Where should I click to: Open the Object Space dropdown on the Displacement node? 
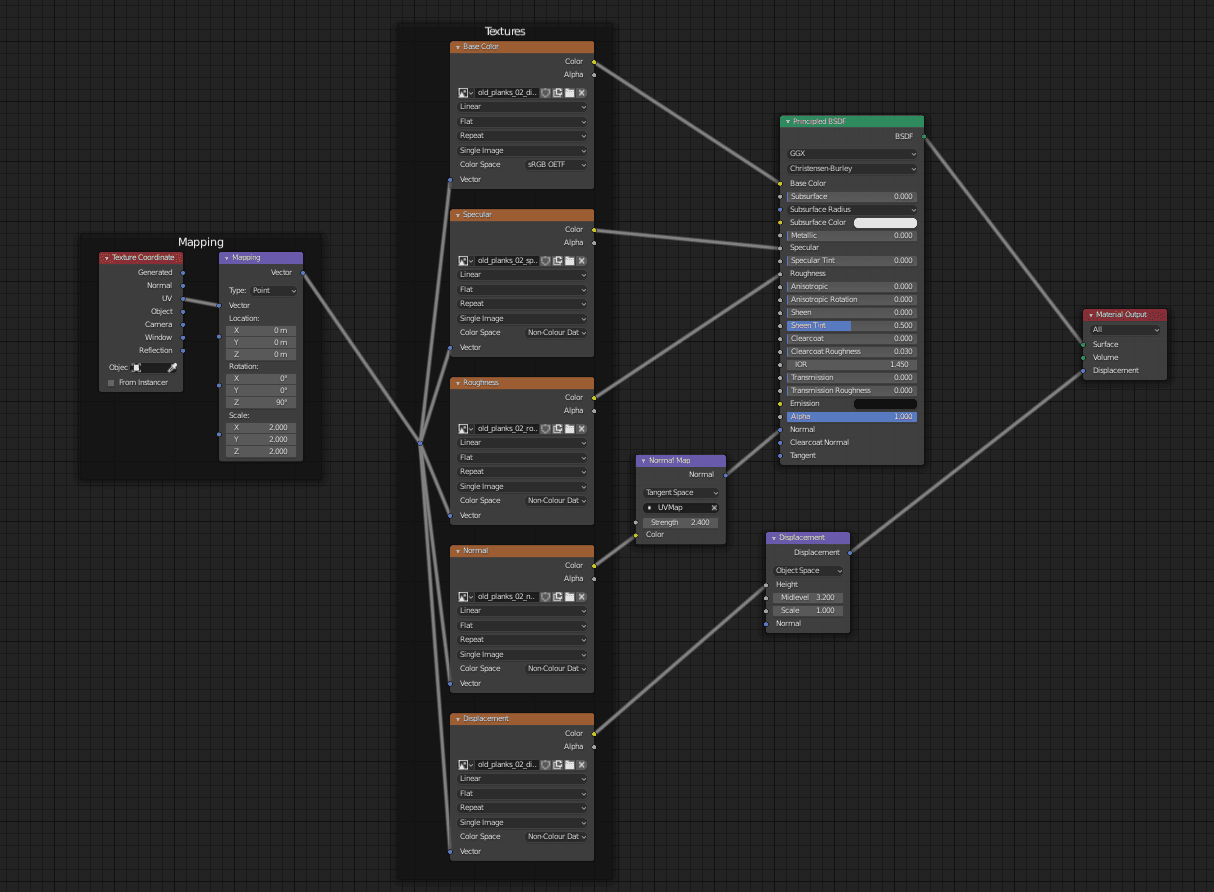coord(807,570)
